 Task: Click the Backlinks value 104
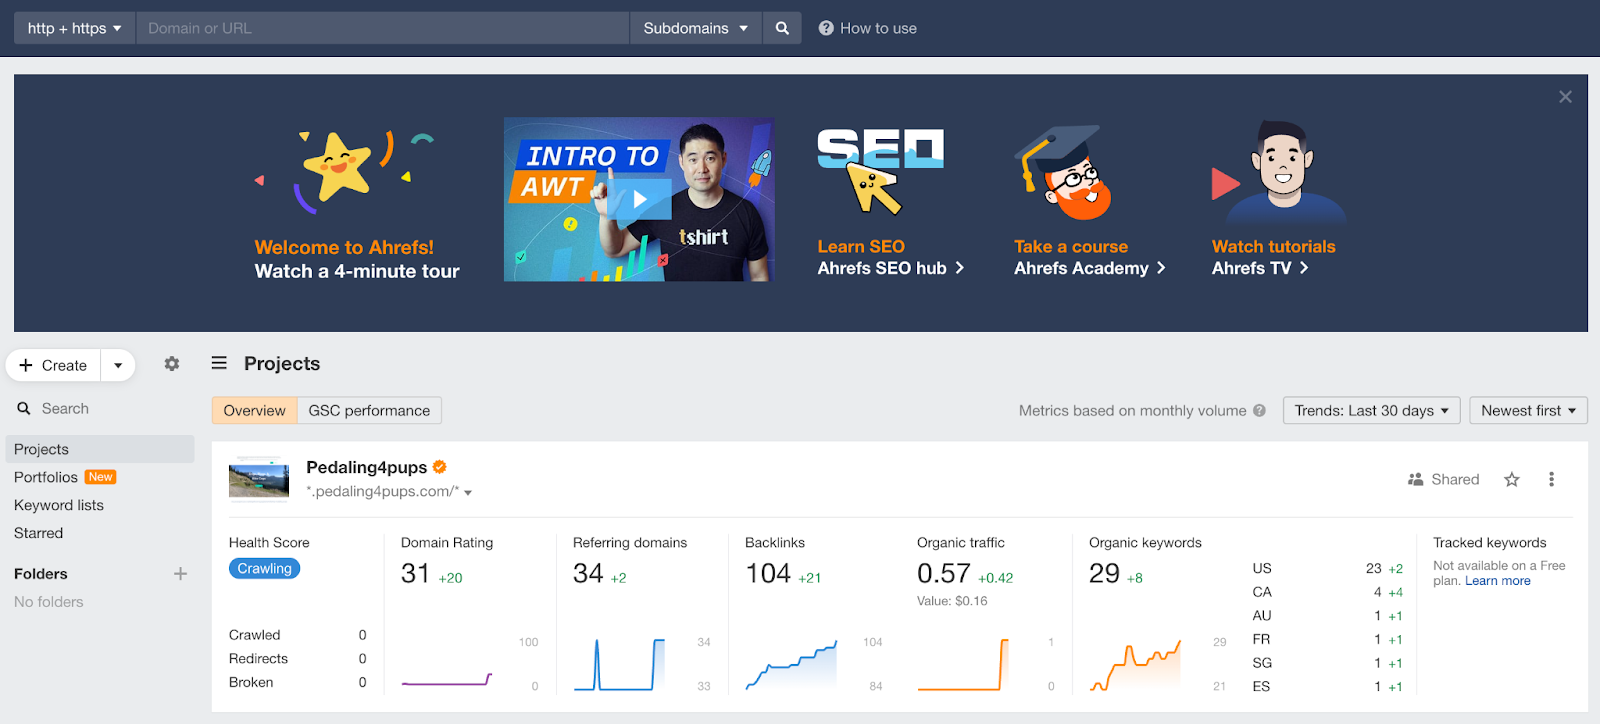point(768,573)
